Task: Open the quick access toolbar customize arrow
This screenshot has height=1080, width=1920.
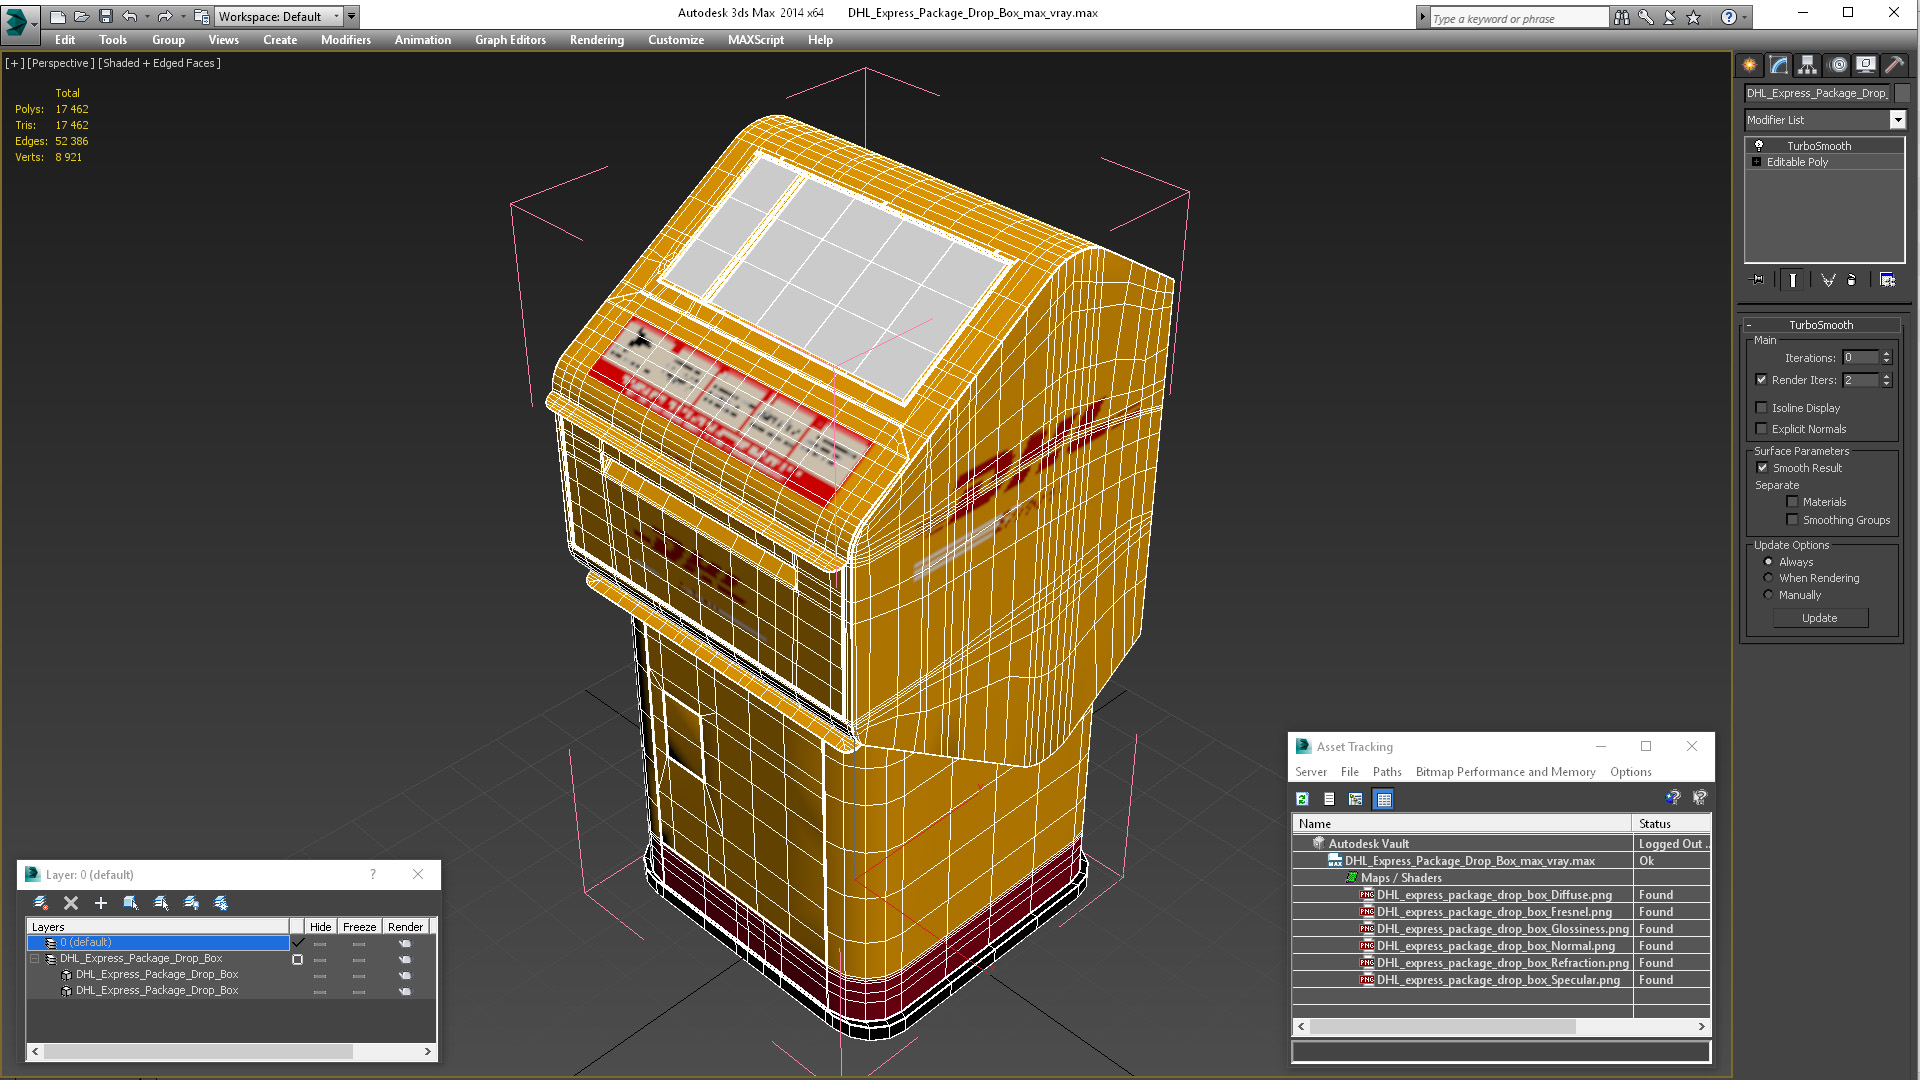Action: point(351,16)
